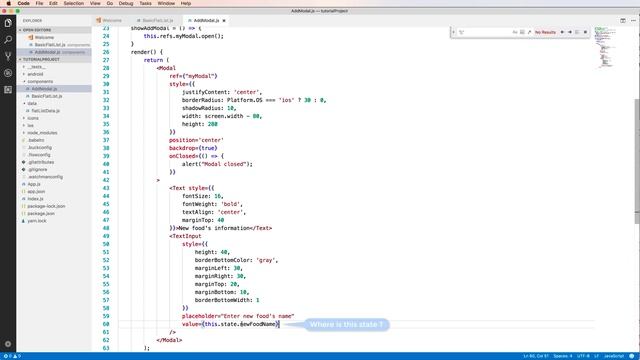Click errors and warnings count in status bar
The width and height of the screenshot is (640, 360).
tap(12, 356)
